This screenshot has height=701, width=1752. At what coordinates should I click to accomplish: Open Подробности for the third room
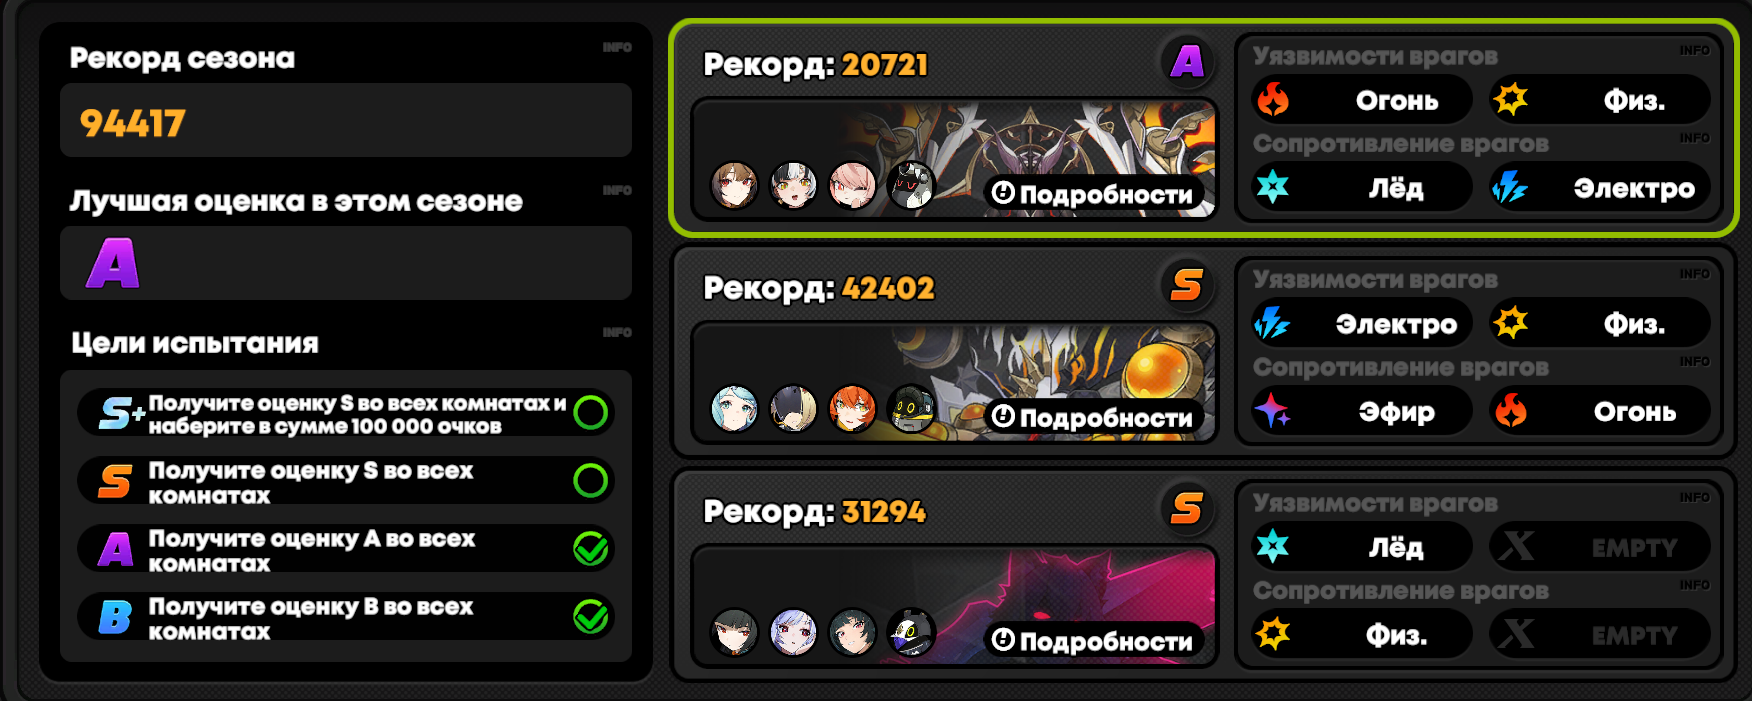(1094, 640)
